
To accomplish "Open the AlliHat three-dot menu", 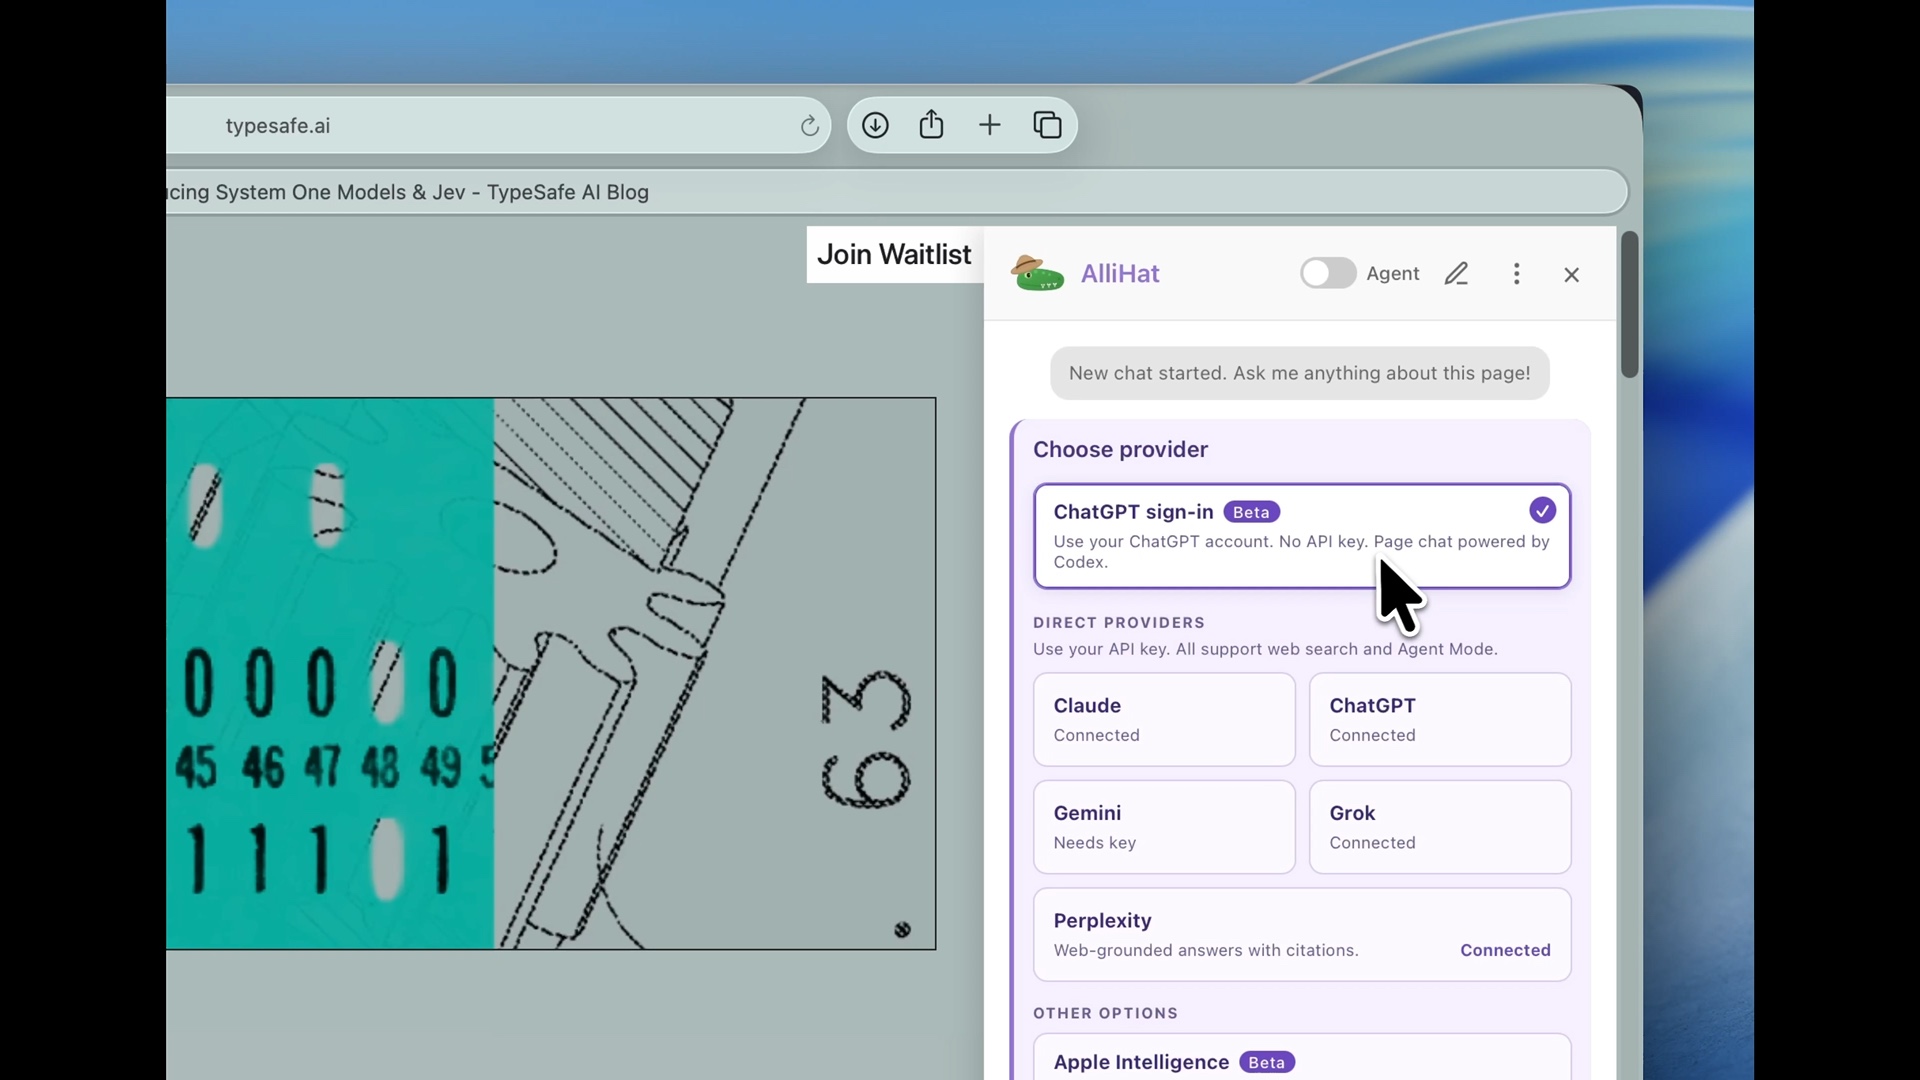I will tap(1516, 274).
